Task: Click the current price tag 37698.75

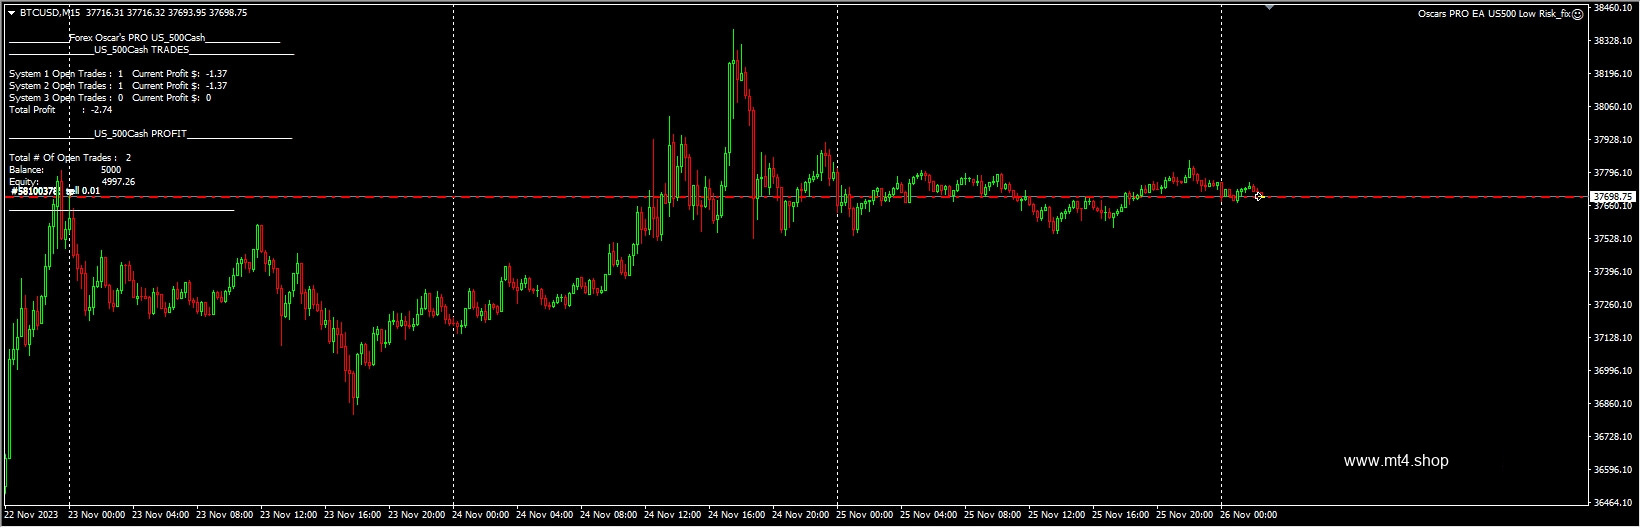Action: 1613,197
